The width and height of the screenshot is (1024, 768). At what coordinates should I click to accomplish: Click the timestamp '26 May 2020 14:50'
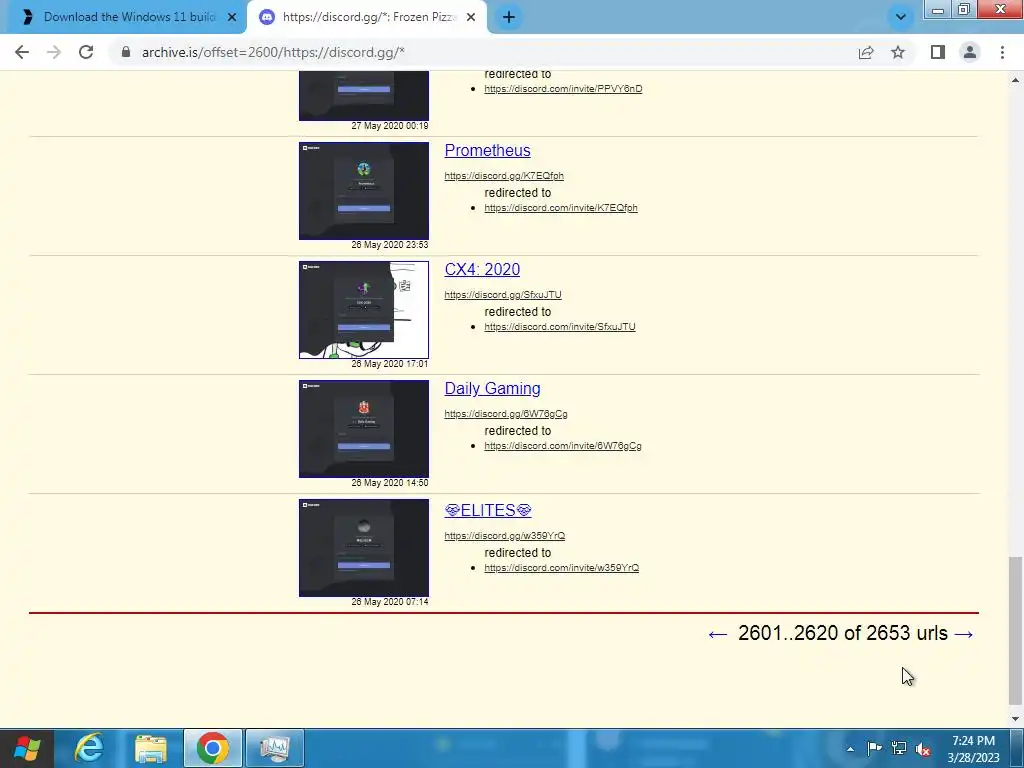click(390, 483)
